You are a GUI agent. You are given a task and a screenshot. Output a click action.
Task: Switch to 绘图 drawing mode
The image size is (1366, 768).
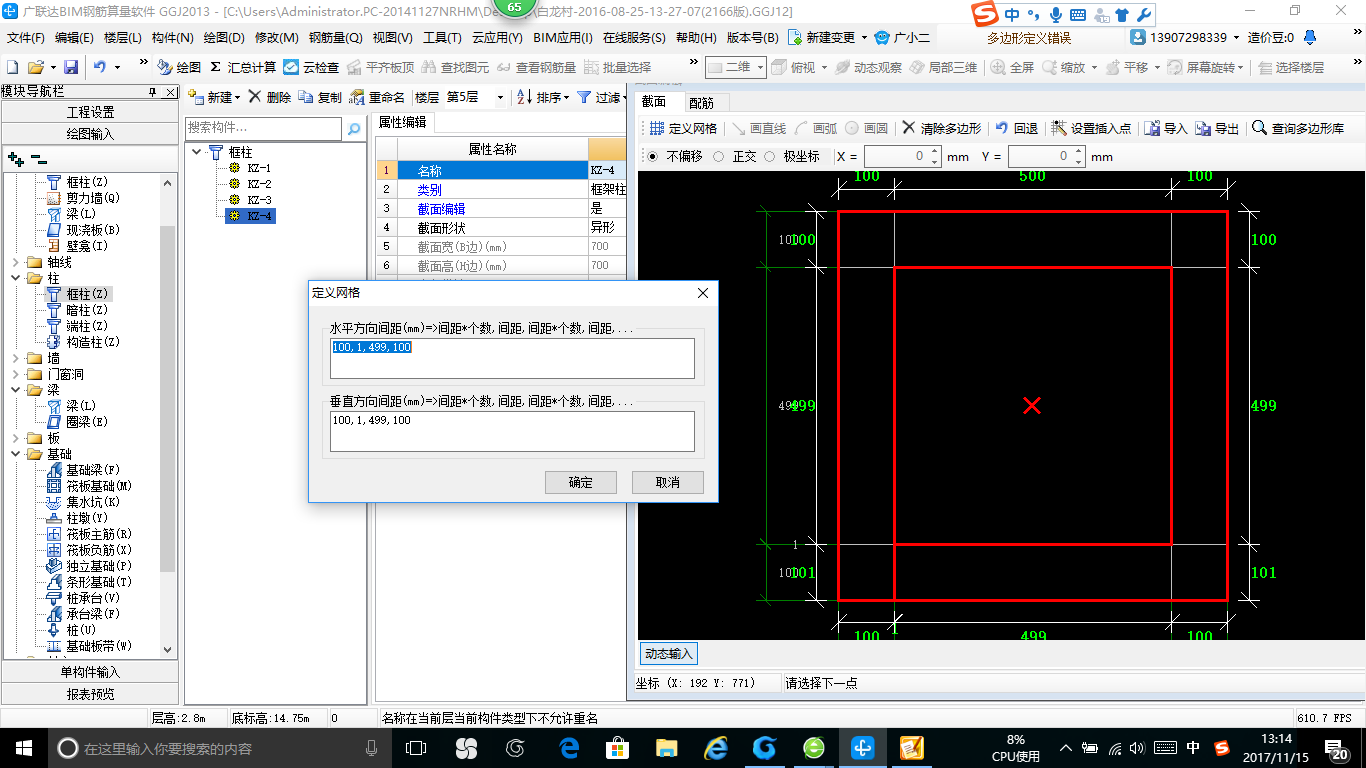[179, 67]
